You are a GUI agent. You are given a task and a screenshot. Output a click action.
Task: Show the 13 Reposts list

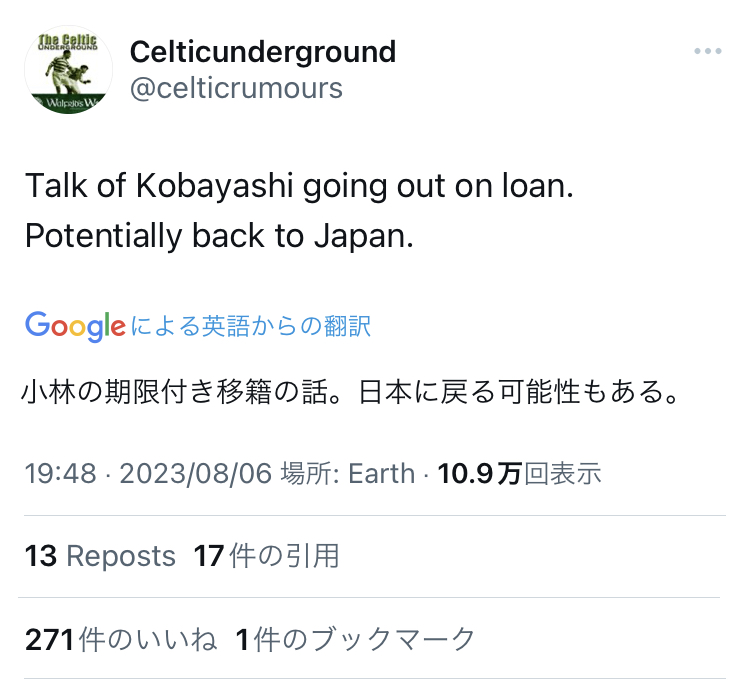tap(100, 556)
